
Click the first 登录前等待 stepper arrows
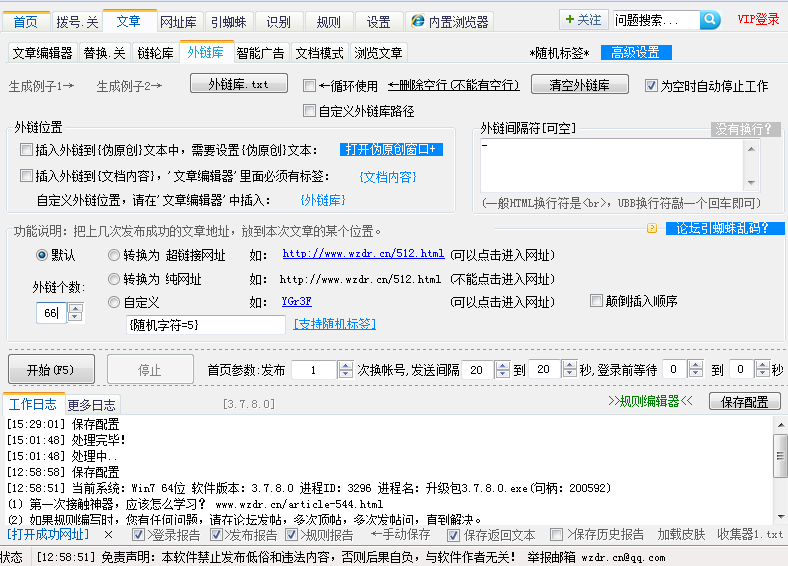tap(696, 369)
